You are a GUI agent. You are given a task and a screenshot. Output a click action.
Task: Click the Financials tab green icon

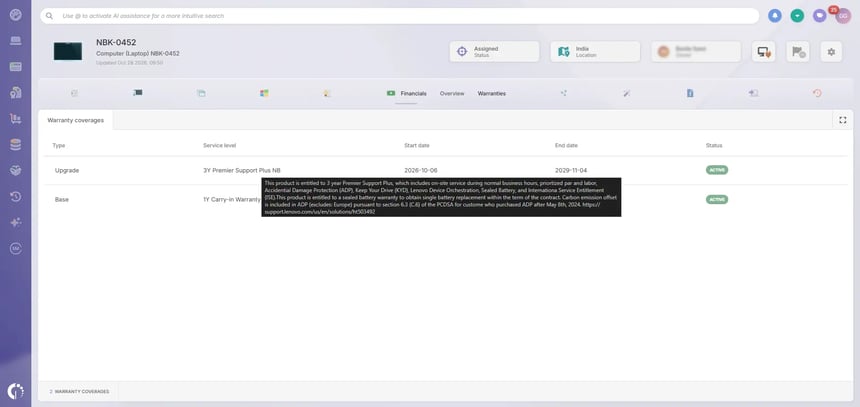(391, 93)
